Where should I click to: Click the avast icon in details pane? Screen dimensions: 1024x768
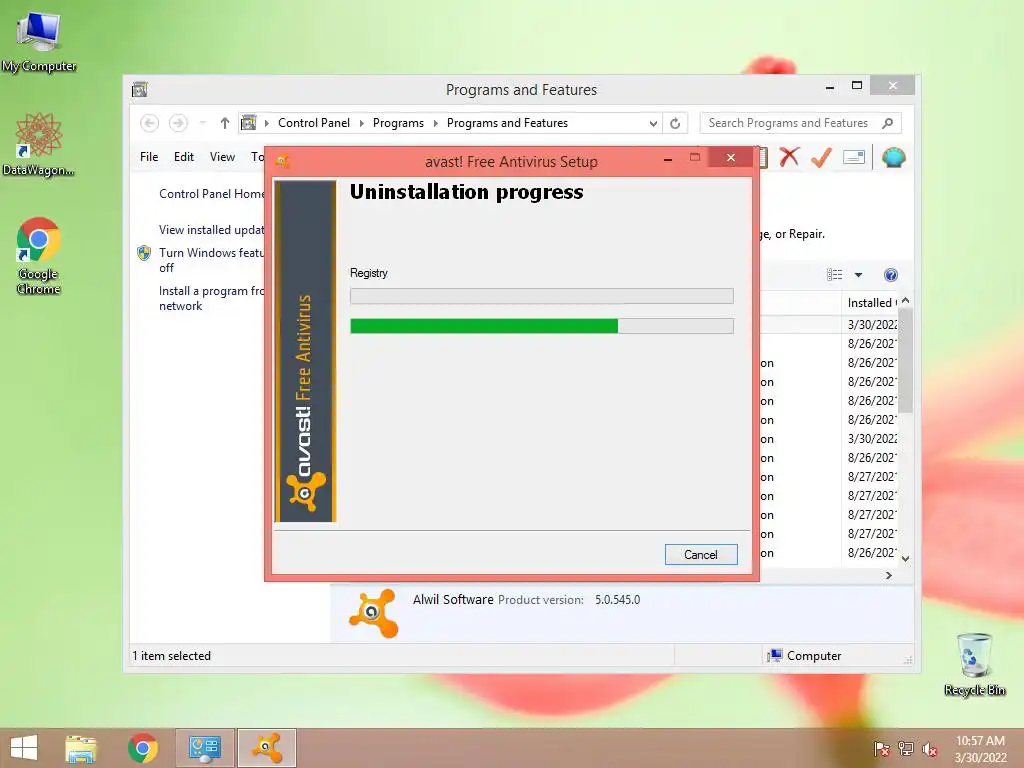pyautogui.click(x=374, y=613)
